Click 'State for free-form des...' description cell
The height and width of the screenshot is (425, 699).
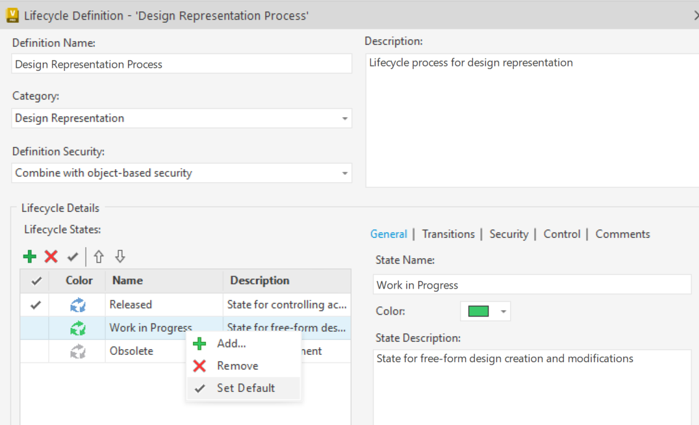(287, 327)
